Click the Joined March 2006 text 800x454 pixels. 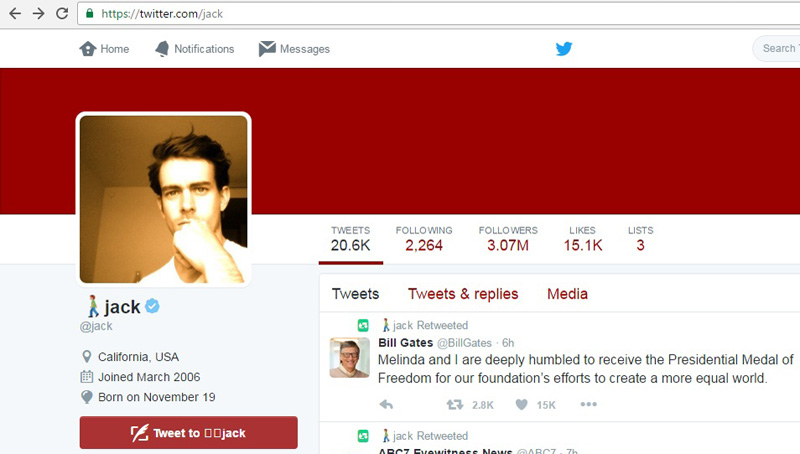pyautogui.click(x=149, y=377)
